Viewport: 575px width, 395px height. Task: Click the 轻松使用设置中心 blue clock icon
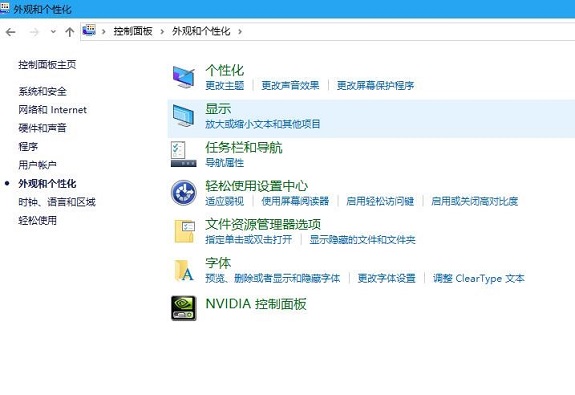pyautogui.click(x=183, y=193)
